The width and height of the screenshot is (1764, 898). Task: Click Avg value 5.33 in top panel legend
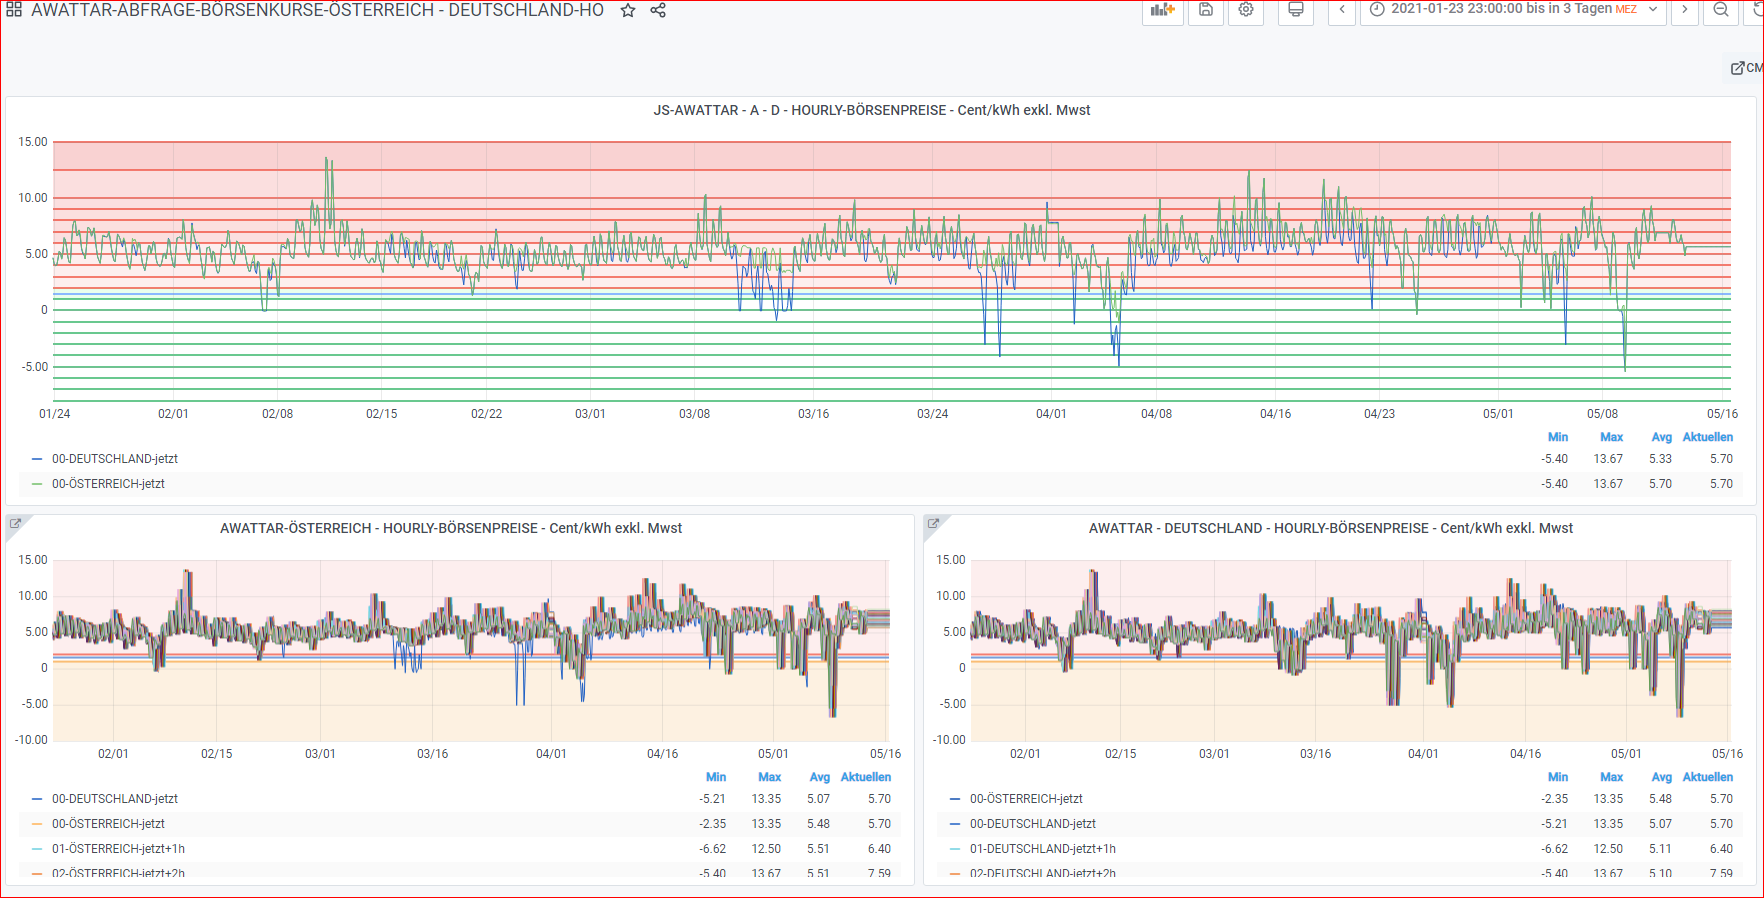[1660, 459]
